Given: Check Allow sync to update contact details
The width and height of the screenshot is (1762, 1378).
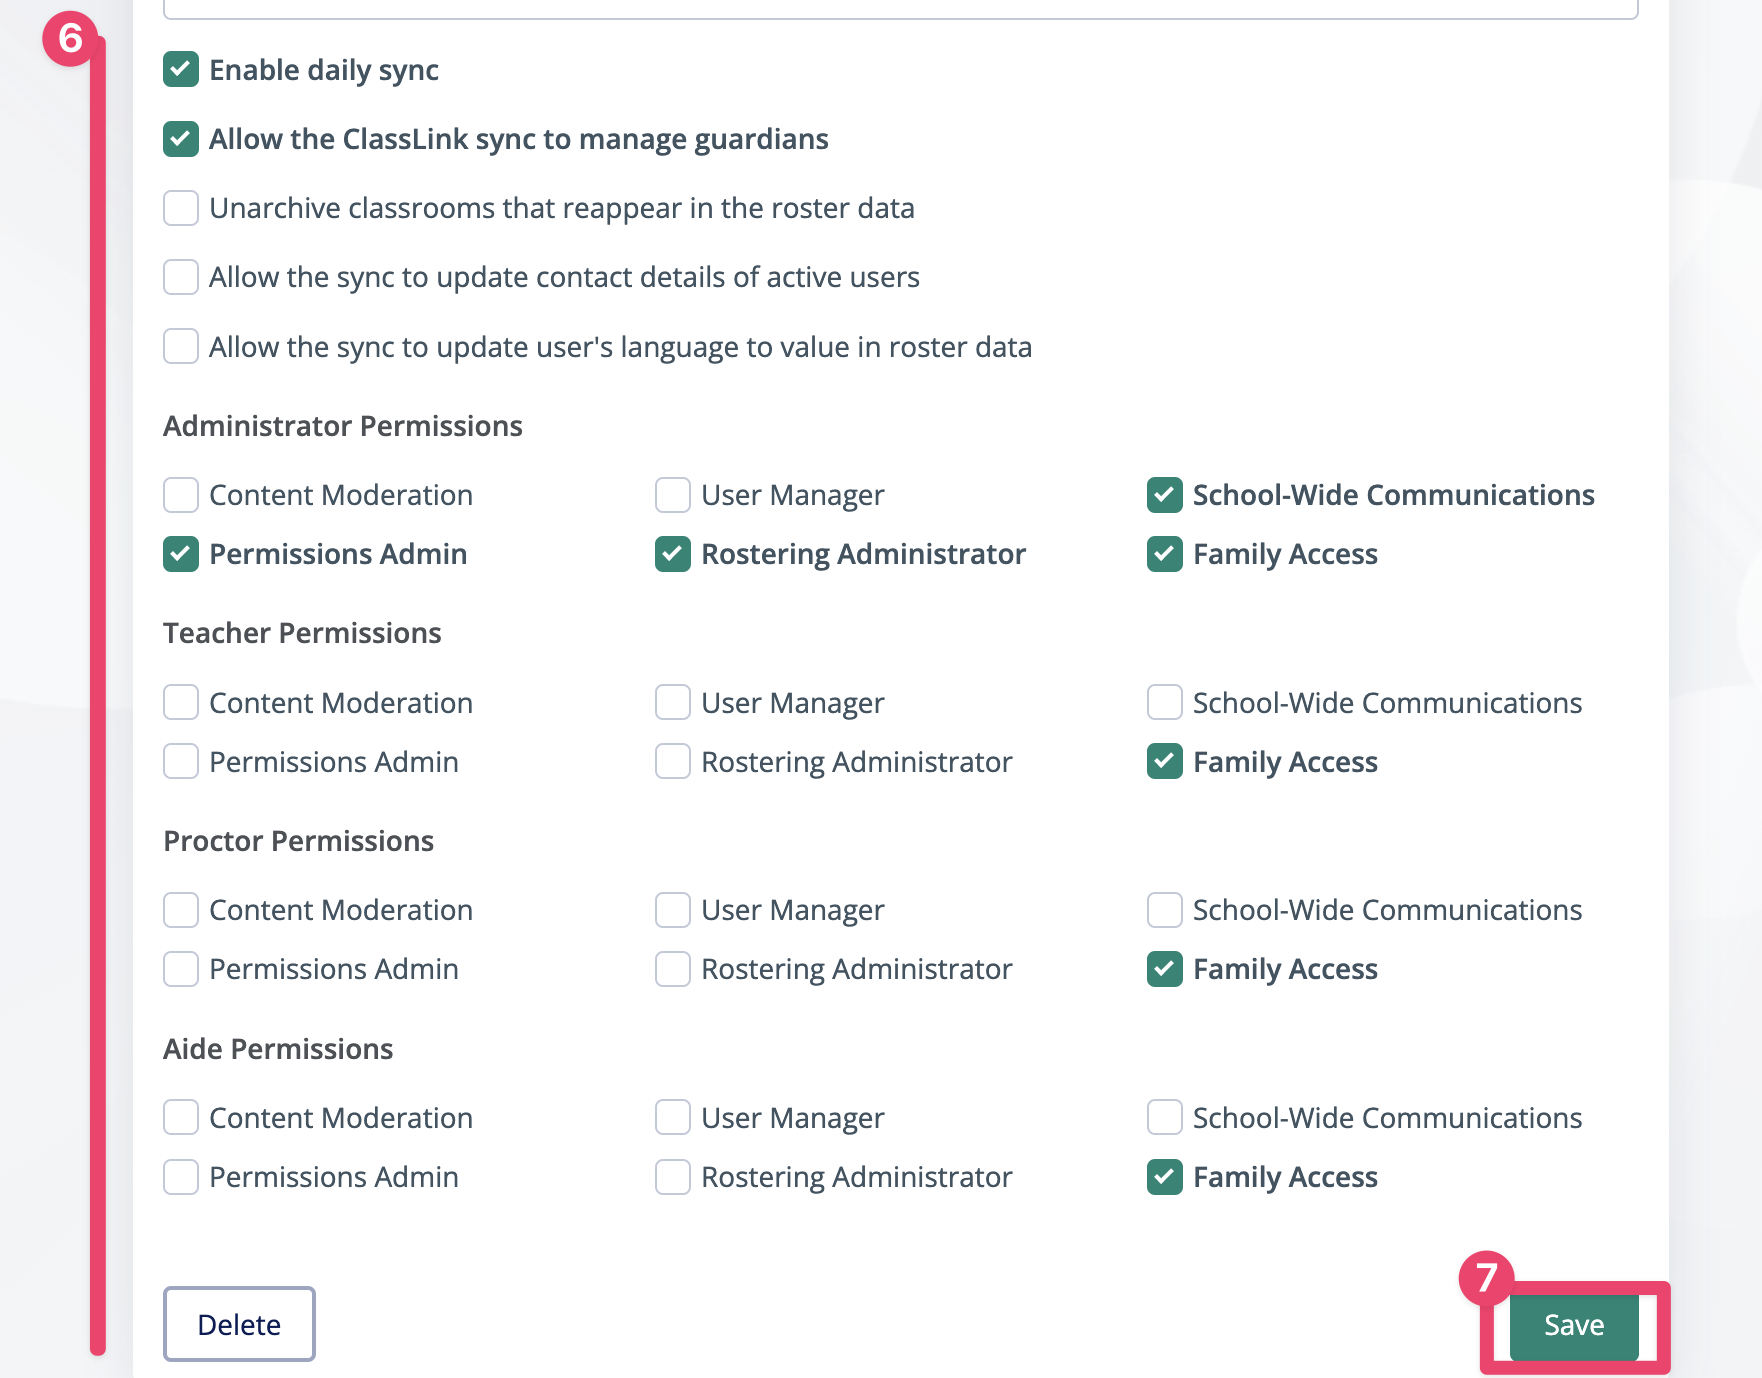Looking at the screenshot, I should (181, 277).
